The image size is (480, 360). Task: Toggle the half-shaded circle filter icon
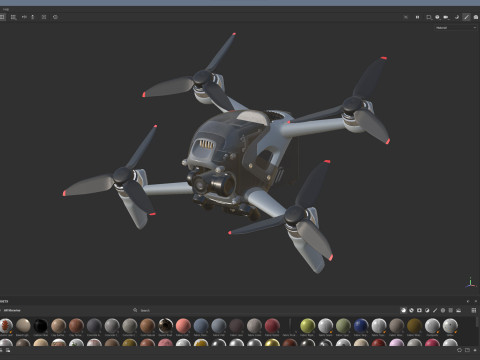pos(427,310)
